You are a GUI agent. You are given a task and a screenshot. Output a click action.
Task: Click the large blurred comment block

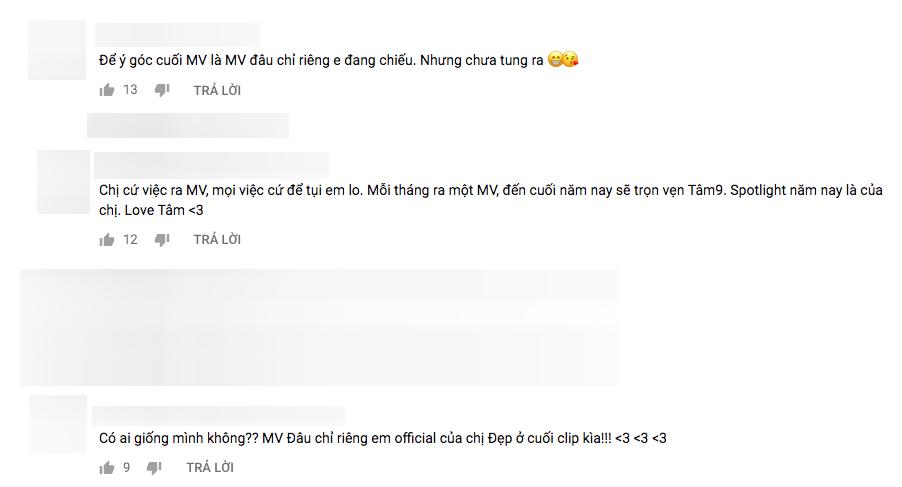(320, 327)
